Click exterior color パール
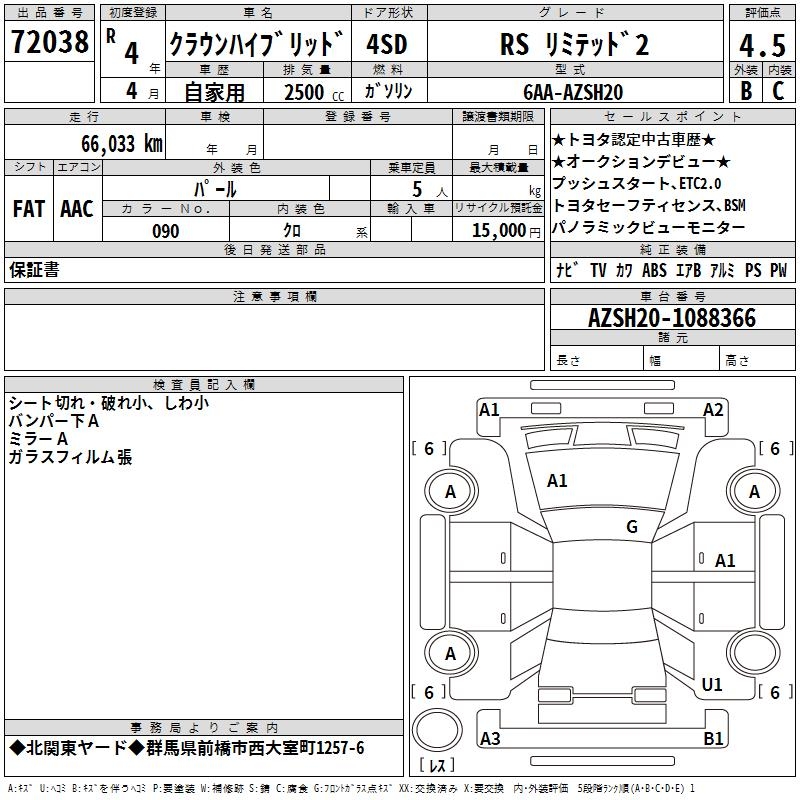The height and width of the screenshot is (800, 800). click(x=215, y=189)
